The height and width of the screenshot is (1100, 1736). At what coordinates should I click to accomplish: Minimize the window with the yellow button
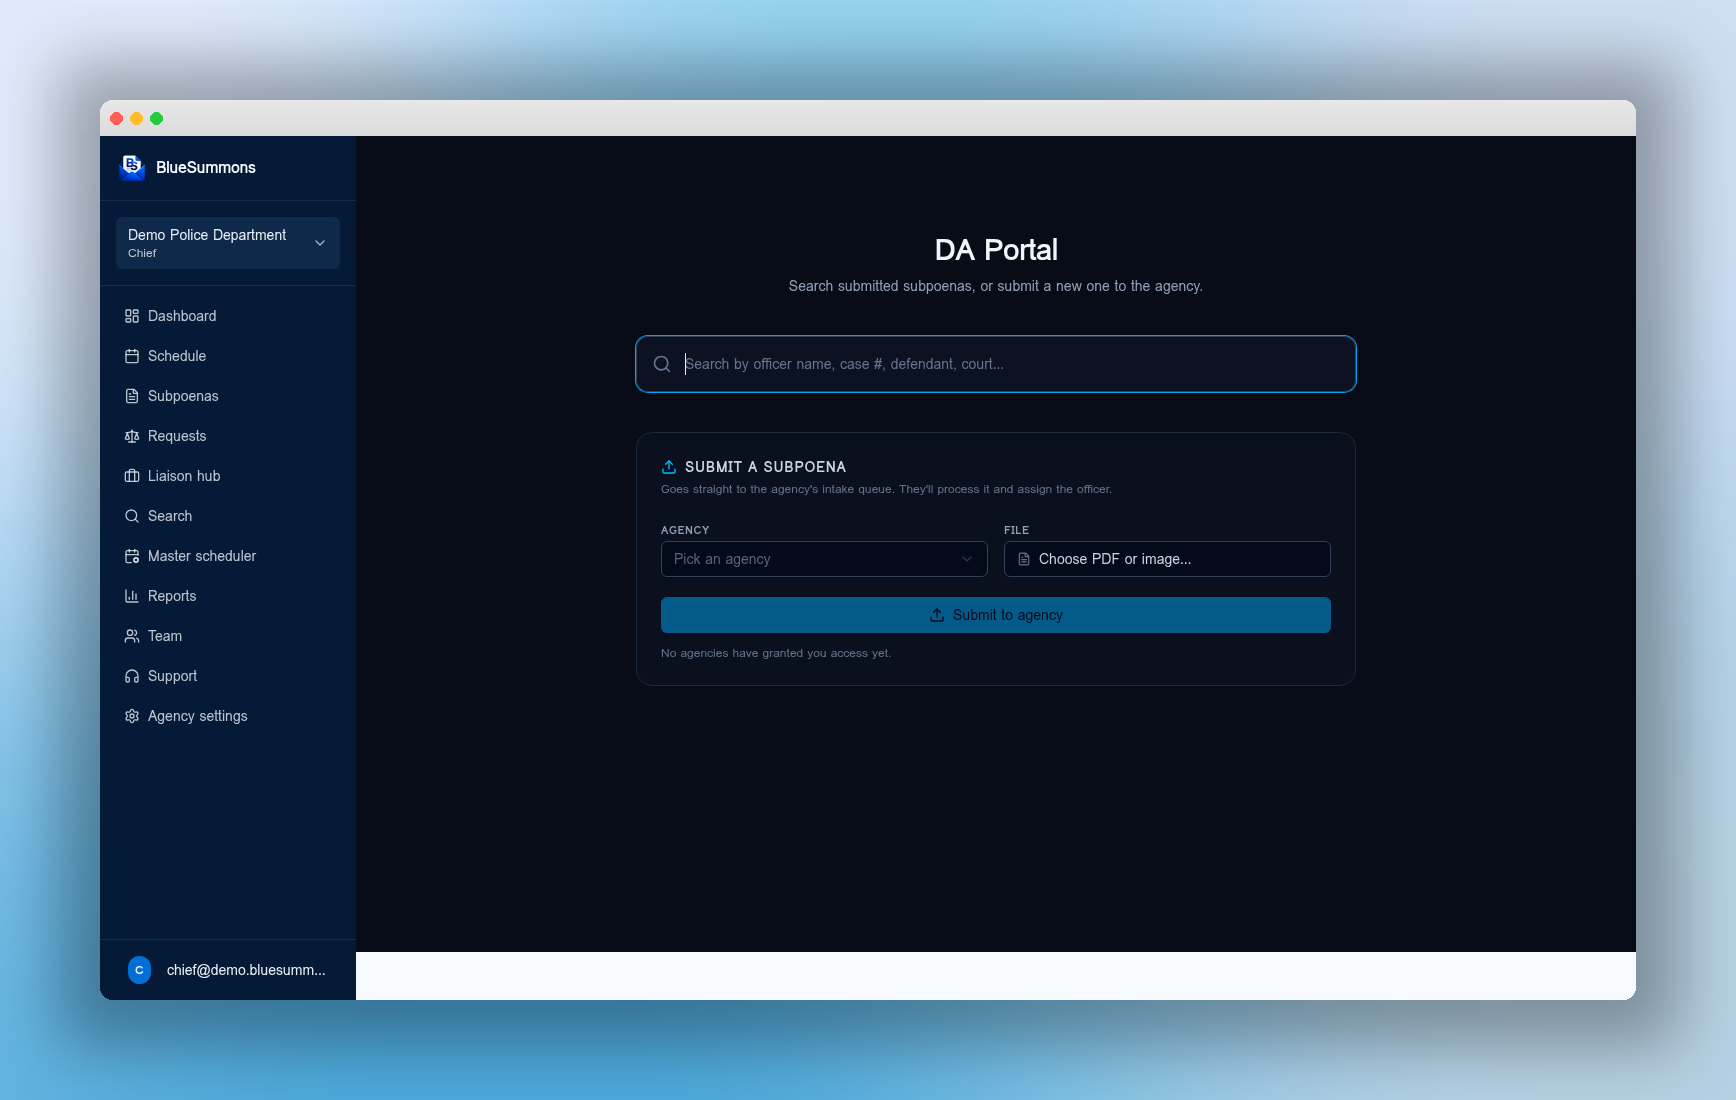tap(137, 118)
